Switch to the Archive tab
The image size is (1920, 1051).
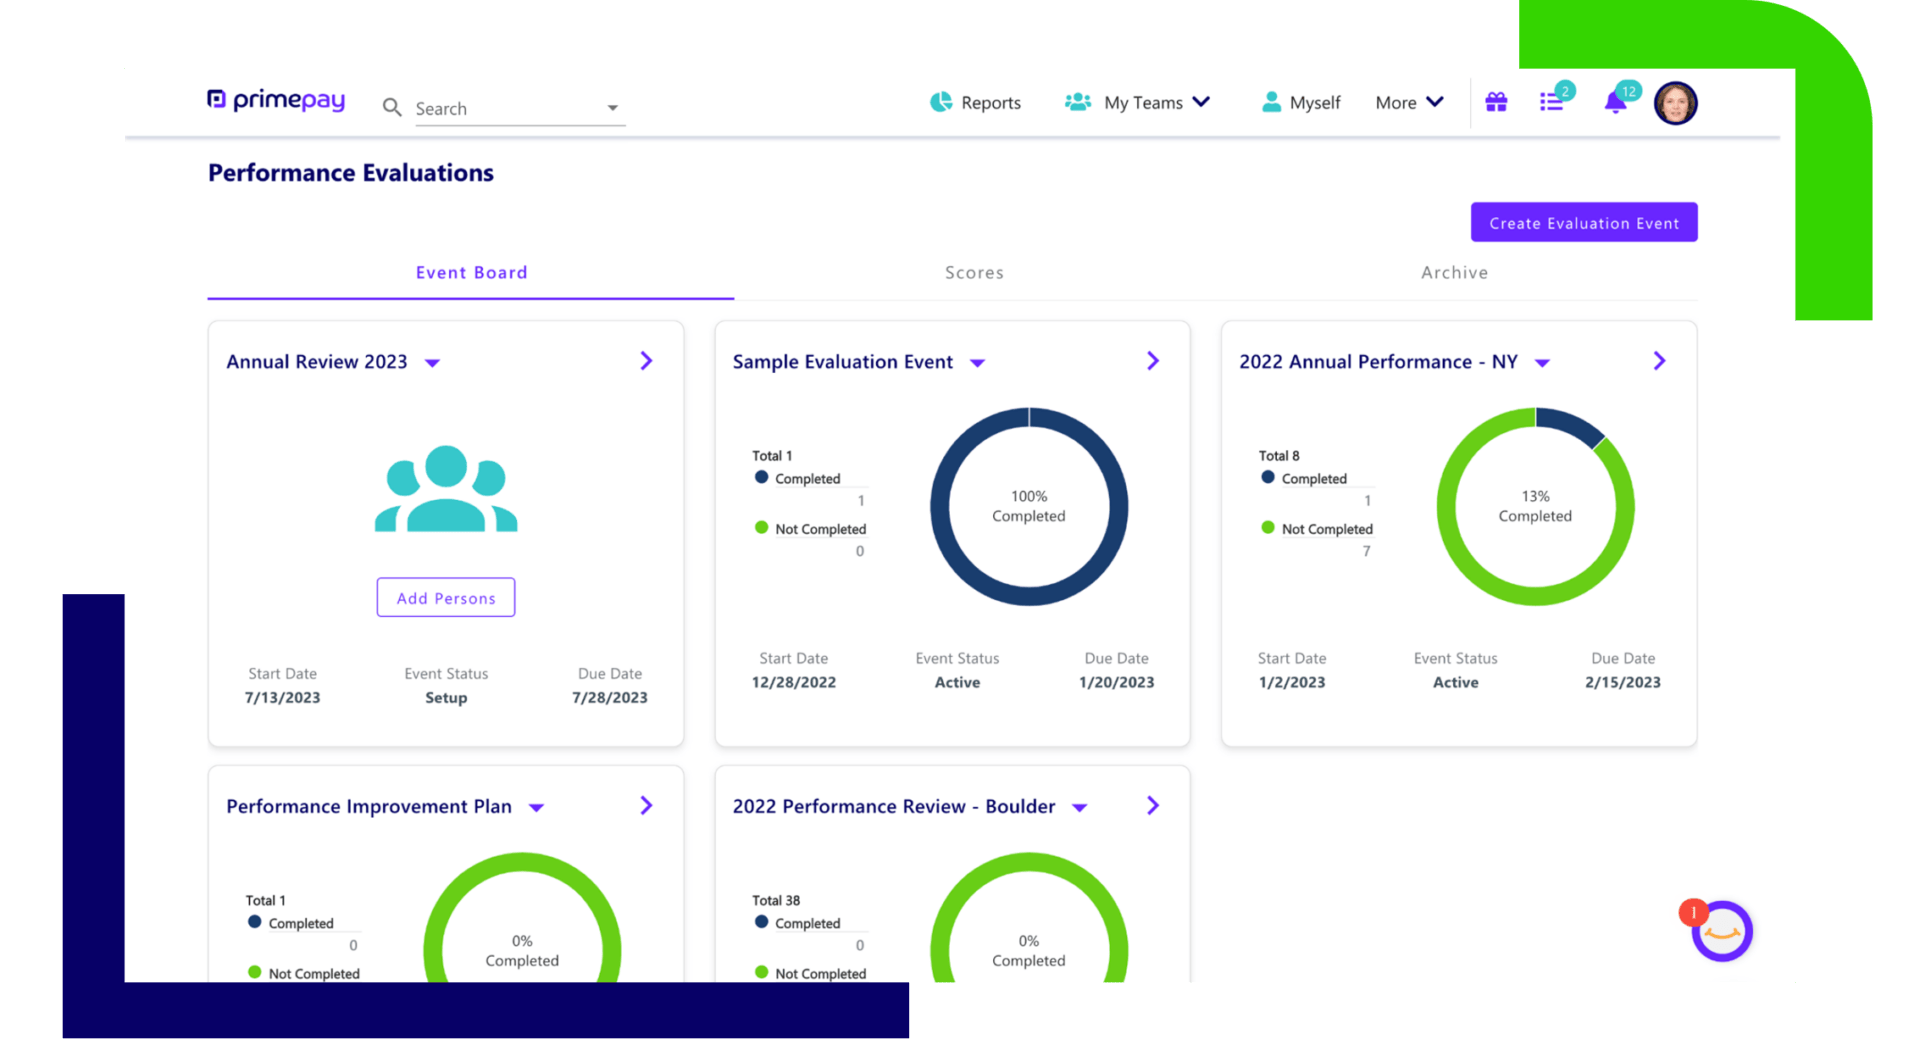(x=1455, y=272)
